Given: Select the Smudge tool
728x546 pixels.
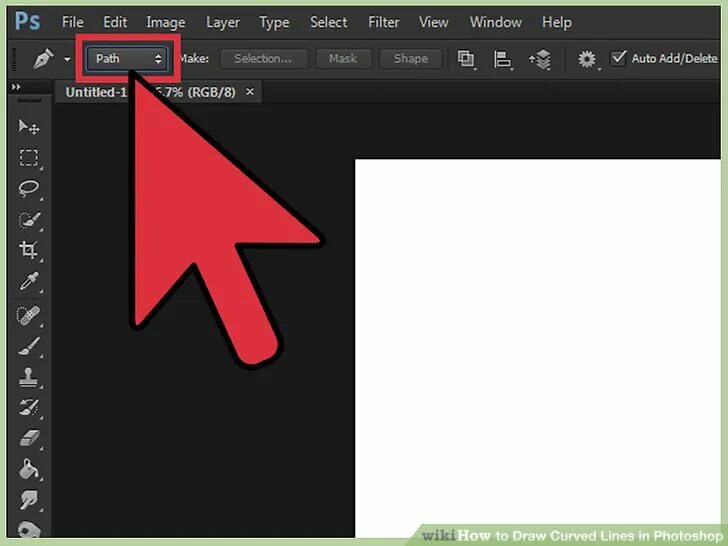Looking at the screenshot, I should 29,500.
